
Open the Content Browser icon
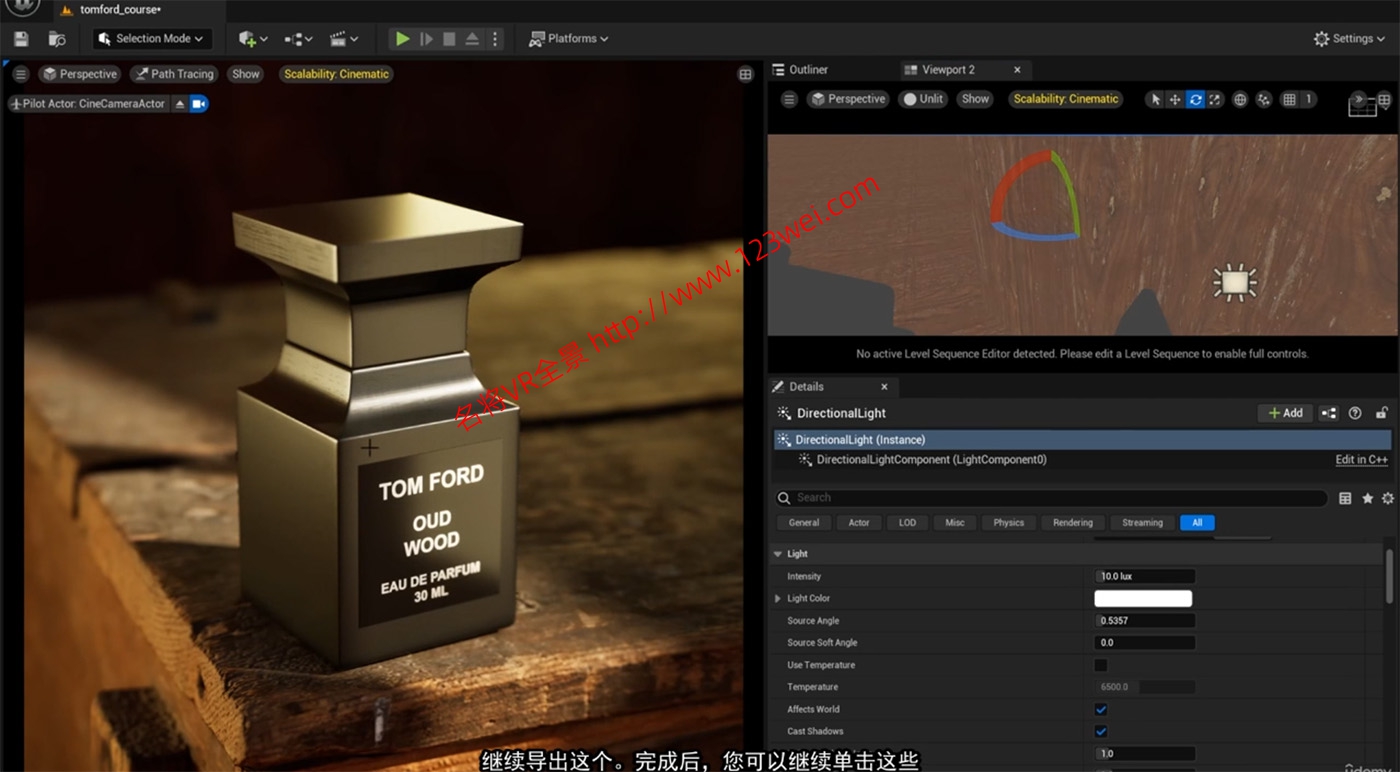[x=56, y=38]
